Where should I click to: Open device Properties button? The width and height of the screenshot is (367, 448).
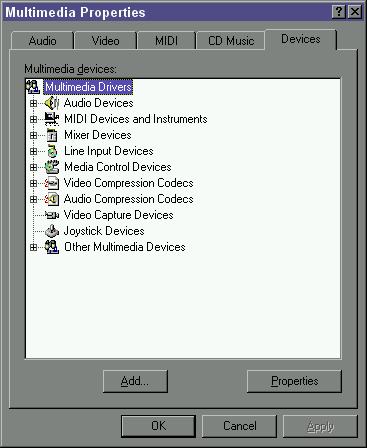294,381
